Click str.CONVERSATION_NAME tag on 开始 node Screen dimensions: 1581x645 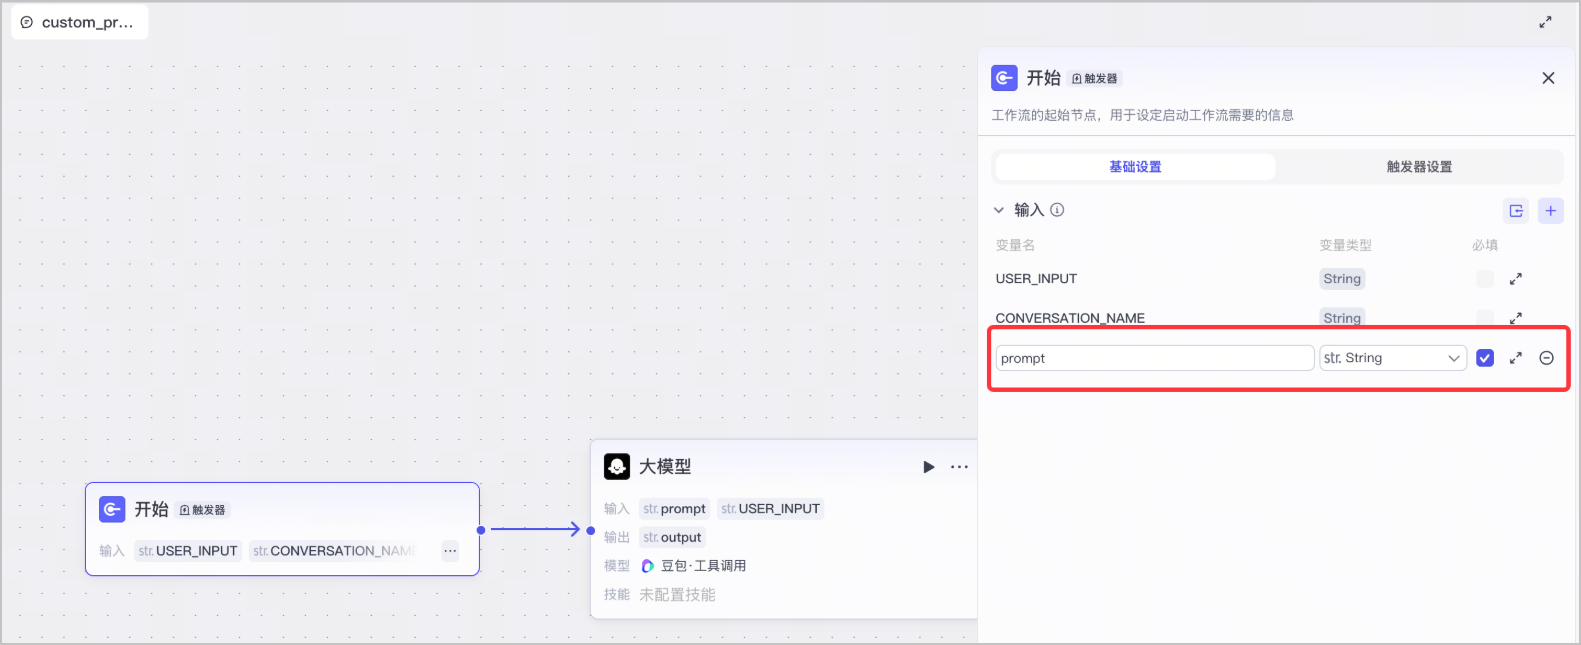[x=333, y=551]
